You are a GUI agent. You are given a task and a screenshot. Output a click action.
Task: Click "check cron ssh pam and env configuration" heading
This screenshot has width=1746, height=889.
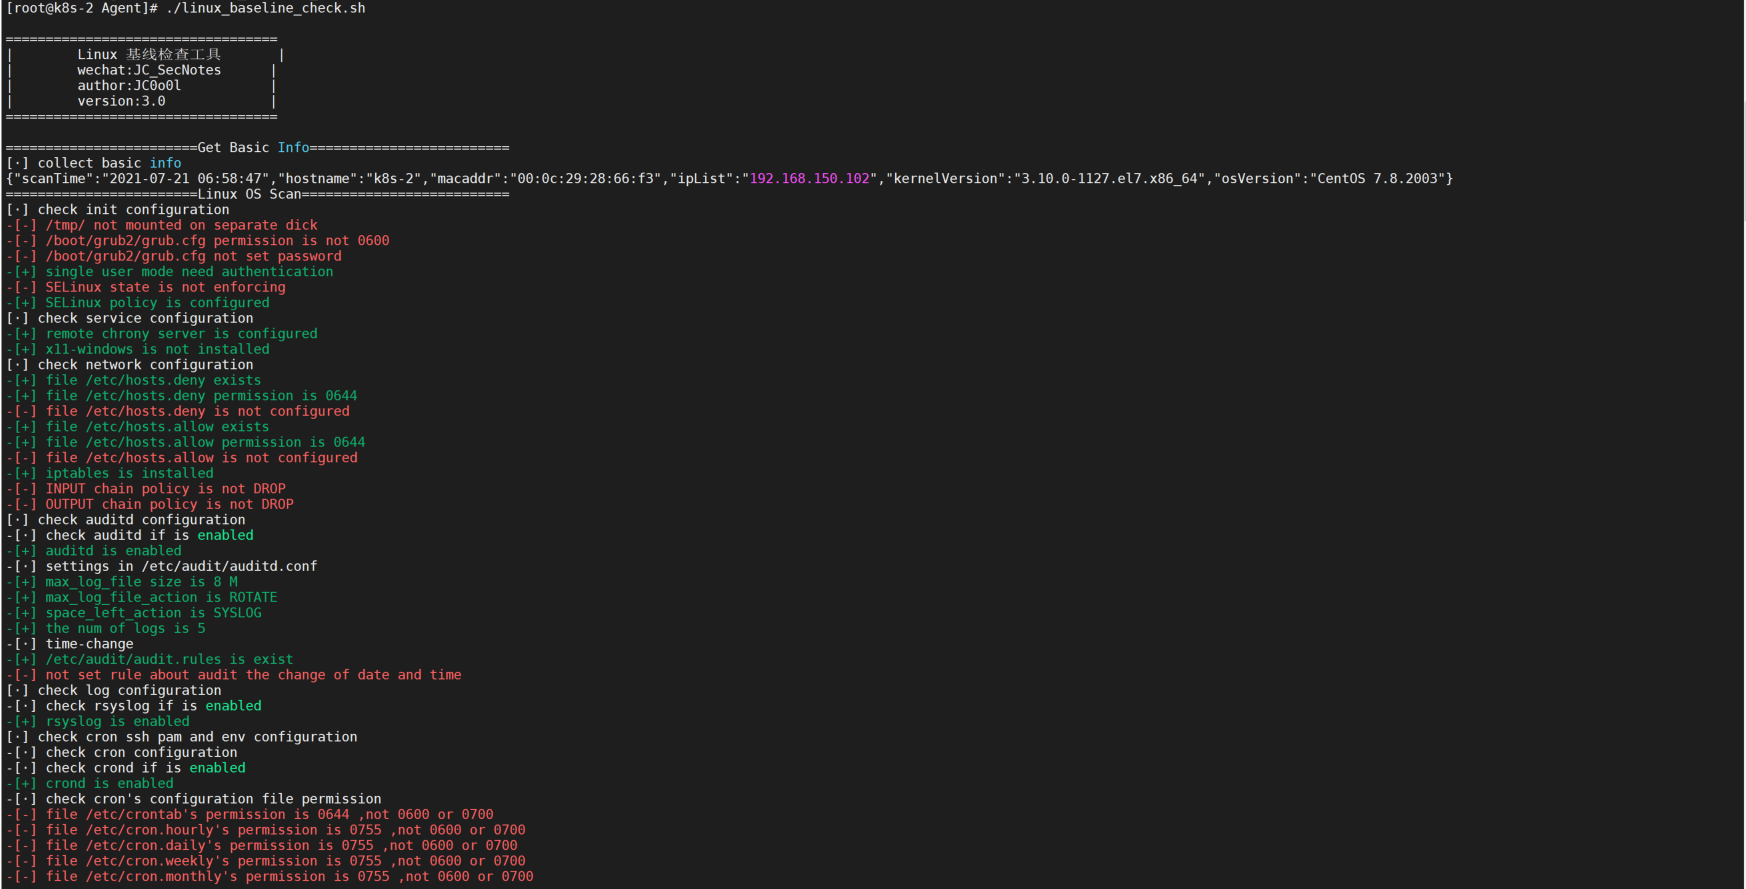pyautogui.click(x=197, y=737)
